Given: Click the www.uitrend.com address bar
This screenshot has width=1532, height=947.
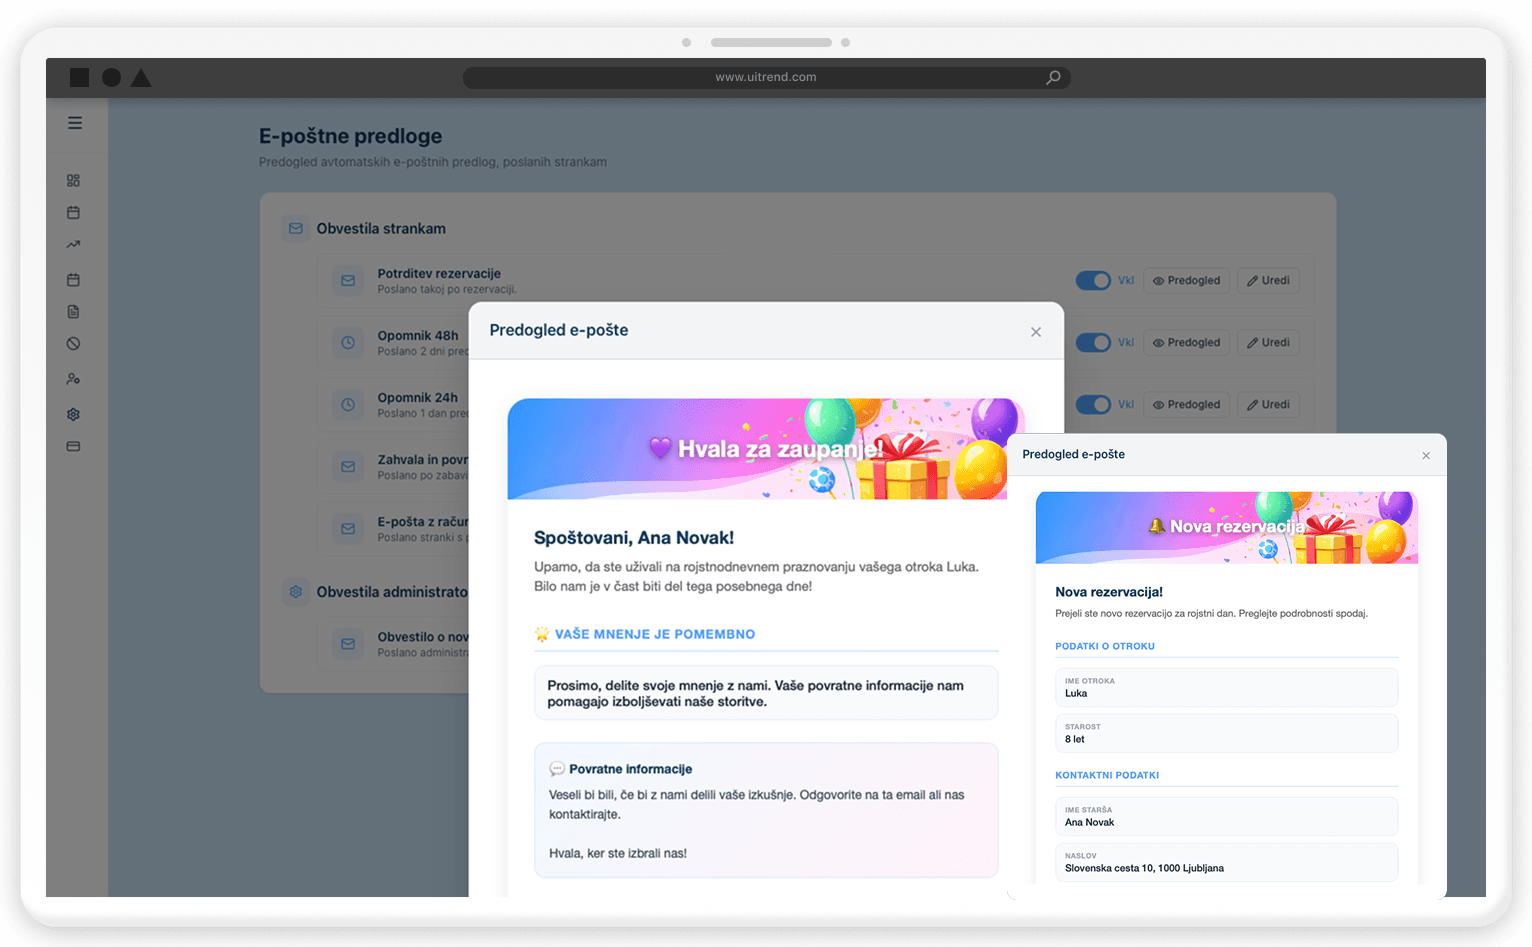Looking at the screenshot, I should click(765, 78).
